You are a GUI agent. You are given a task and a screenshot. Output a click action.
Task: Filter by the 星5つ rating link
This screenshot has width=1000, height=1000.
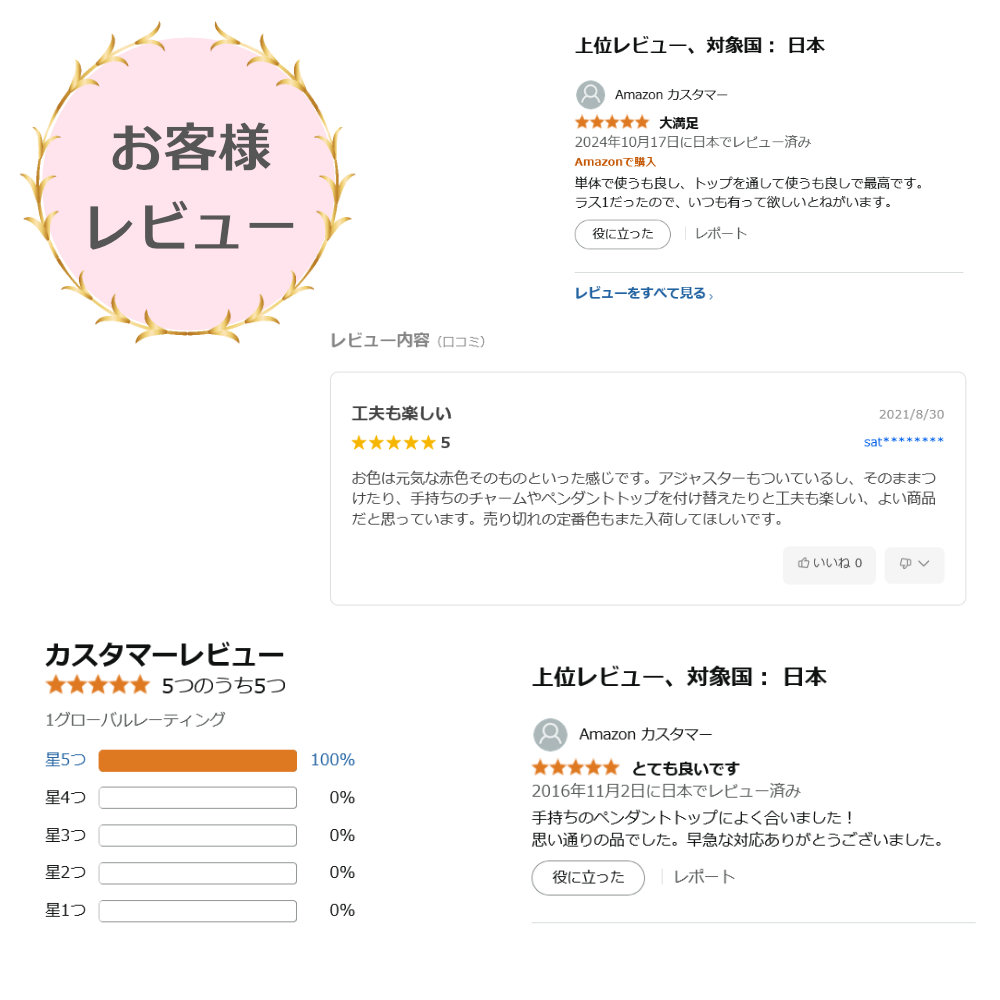coord(65,760)
